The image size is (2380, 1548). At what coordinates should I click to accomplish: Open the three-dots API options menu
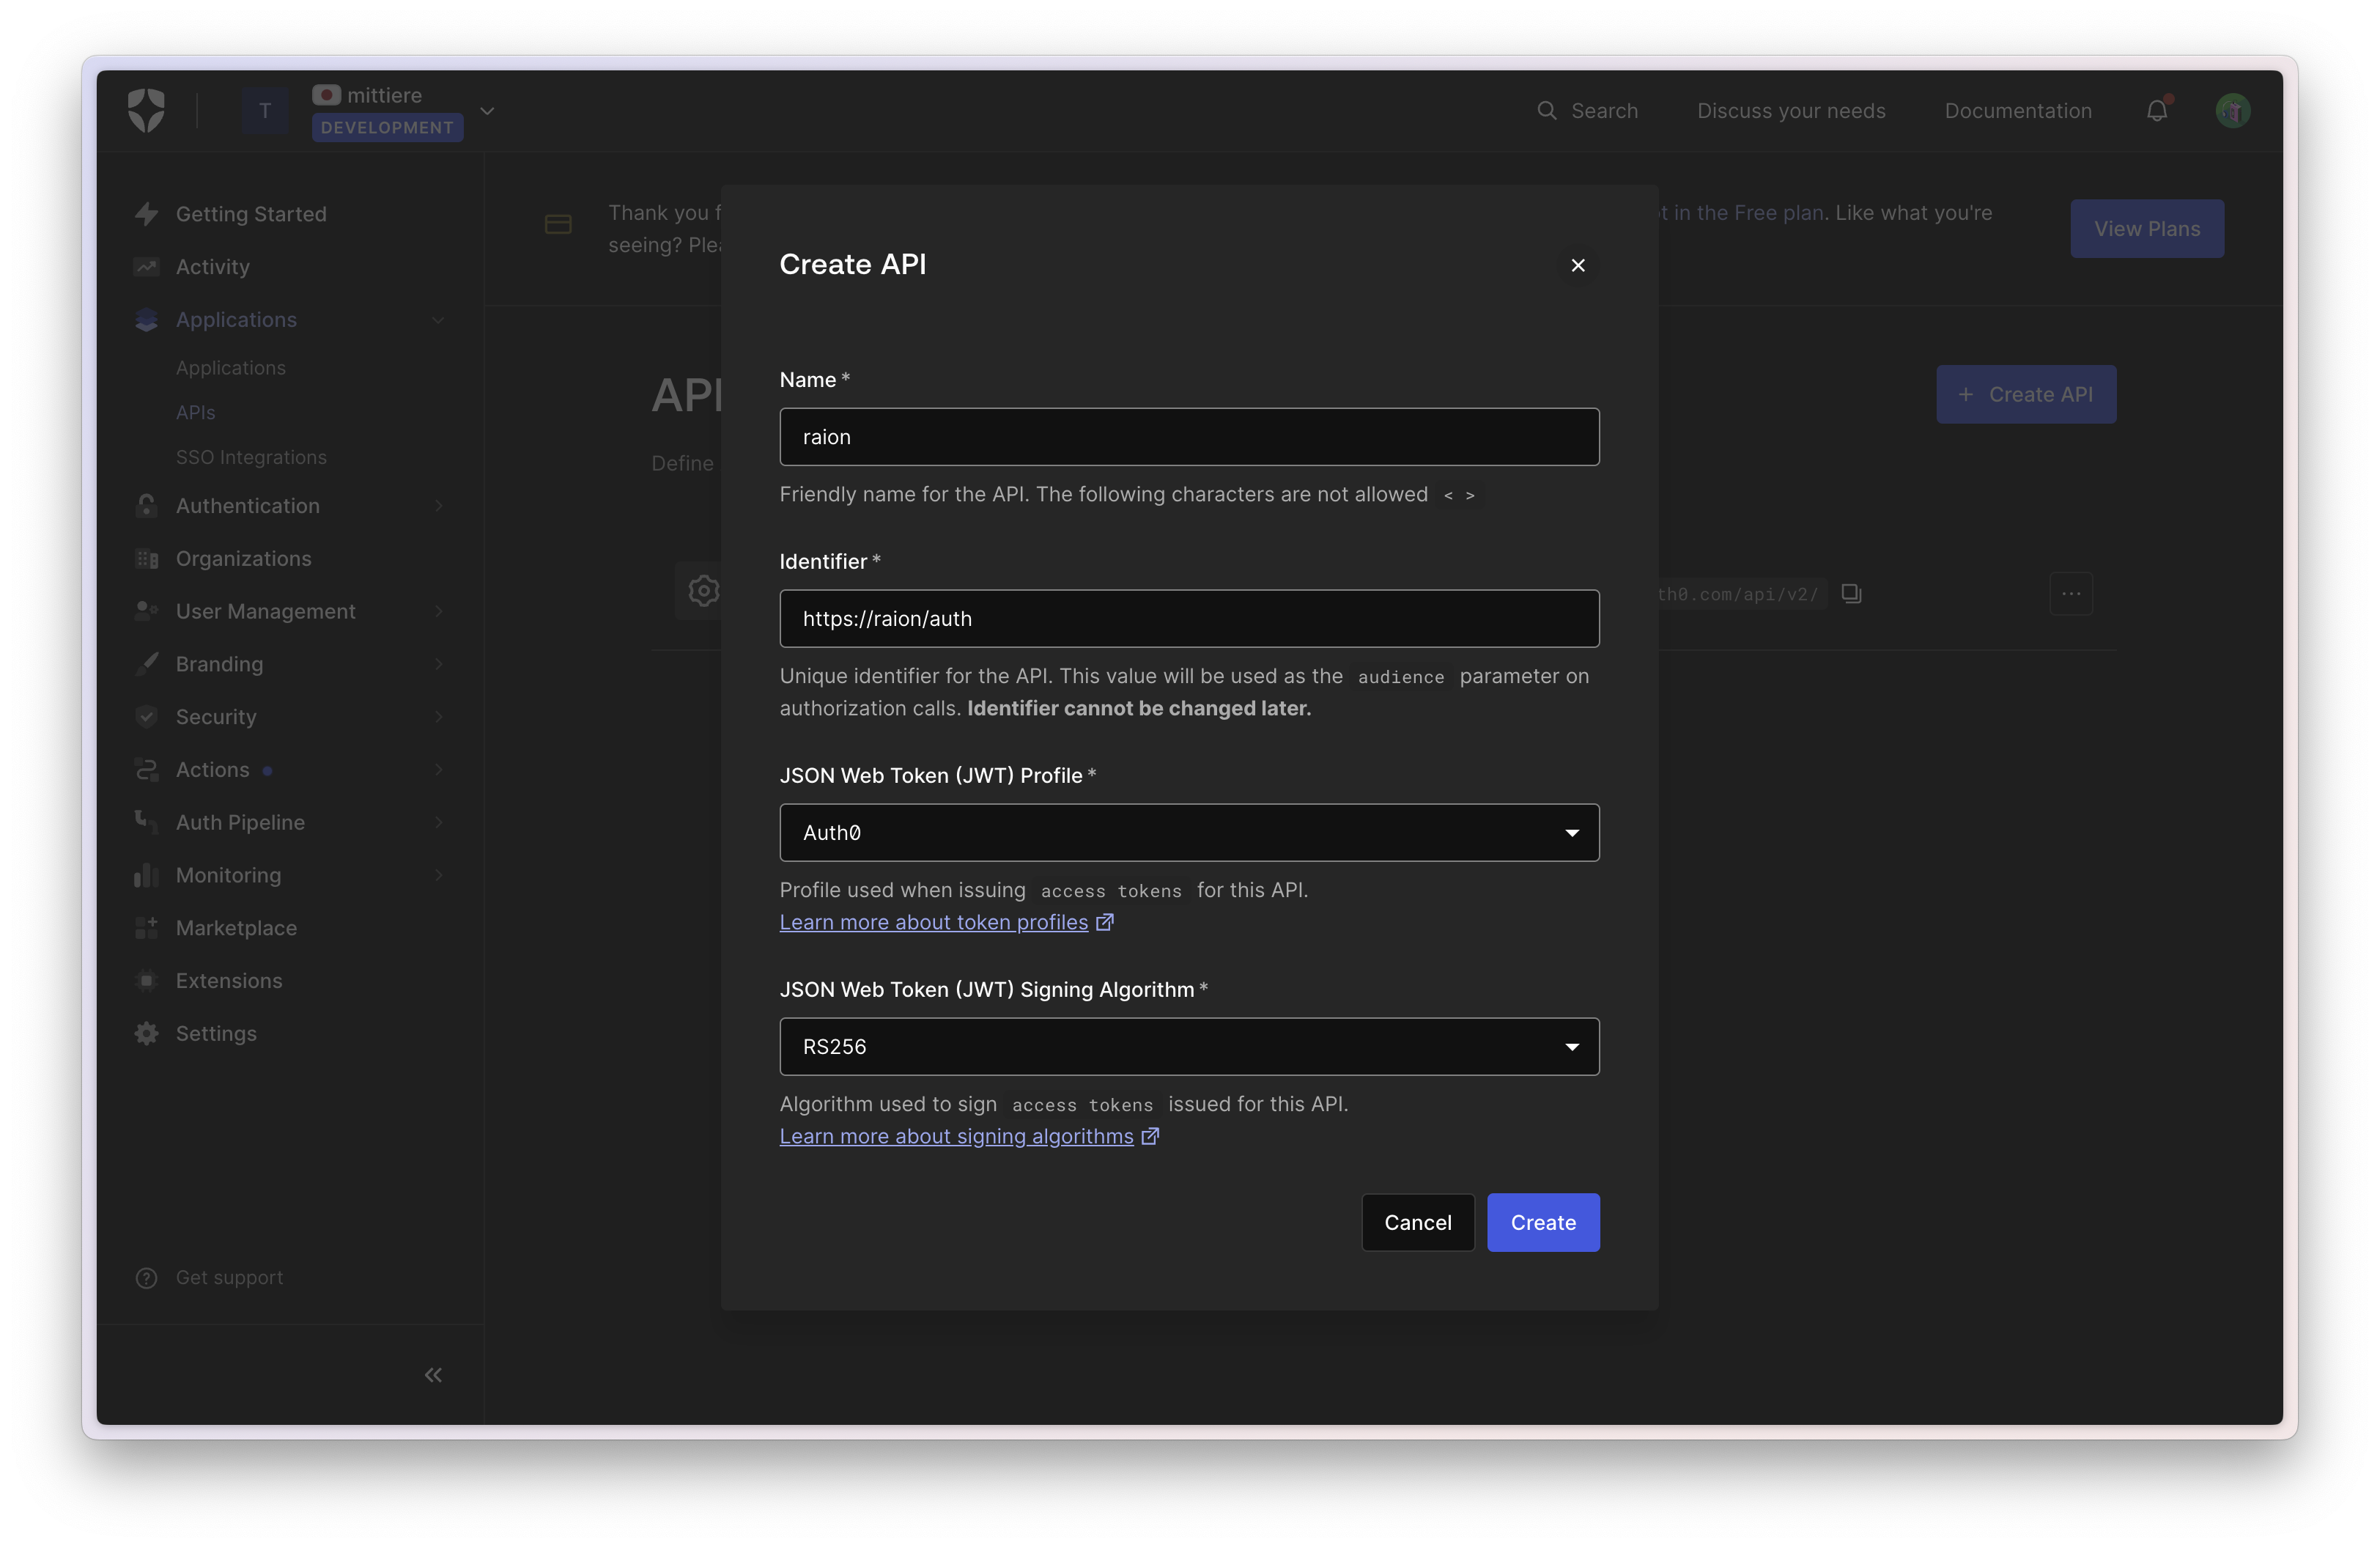pyautogui.click(x=2071, y=594)
